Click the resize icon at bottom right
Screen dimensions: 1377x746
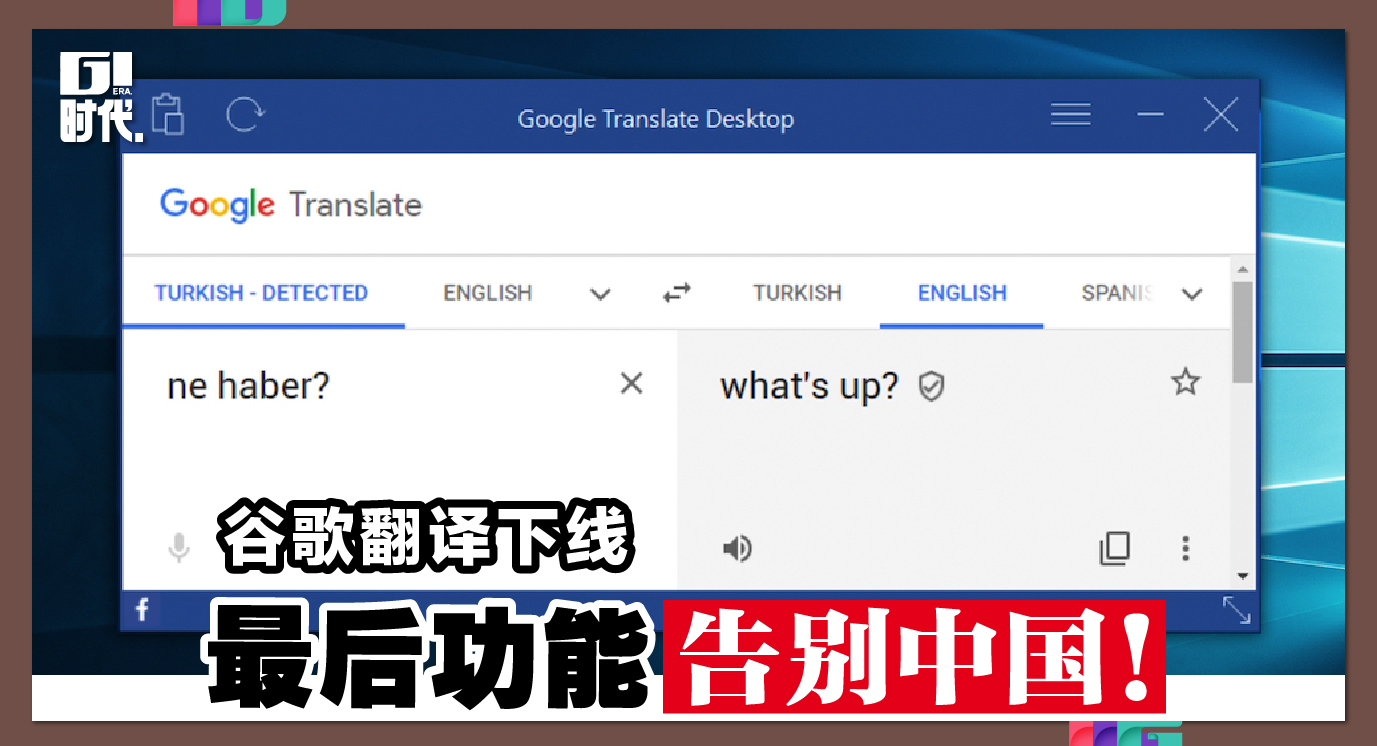click(1236, 610)
